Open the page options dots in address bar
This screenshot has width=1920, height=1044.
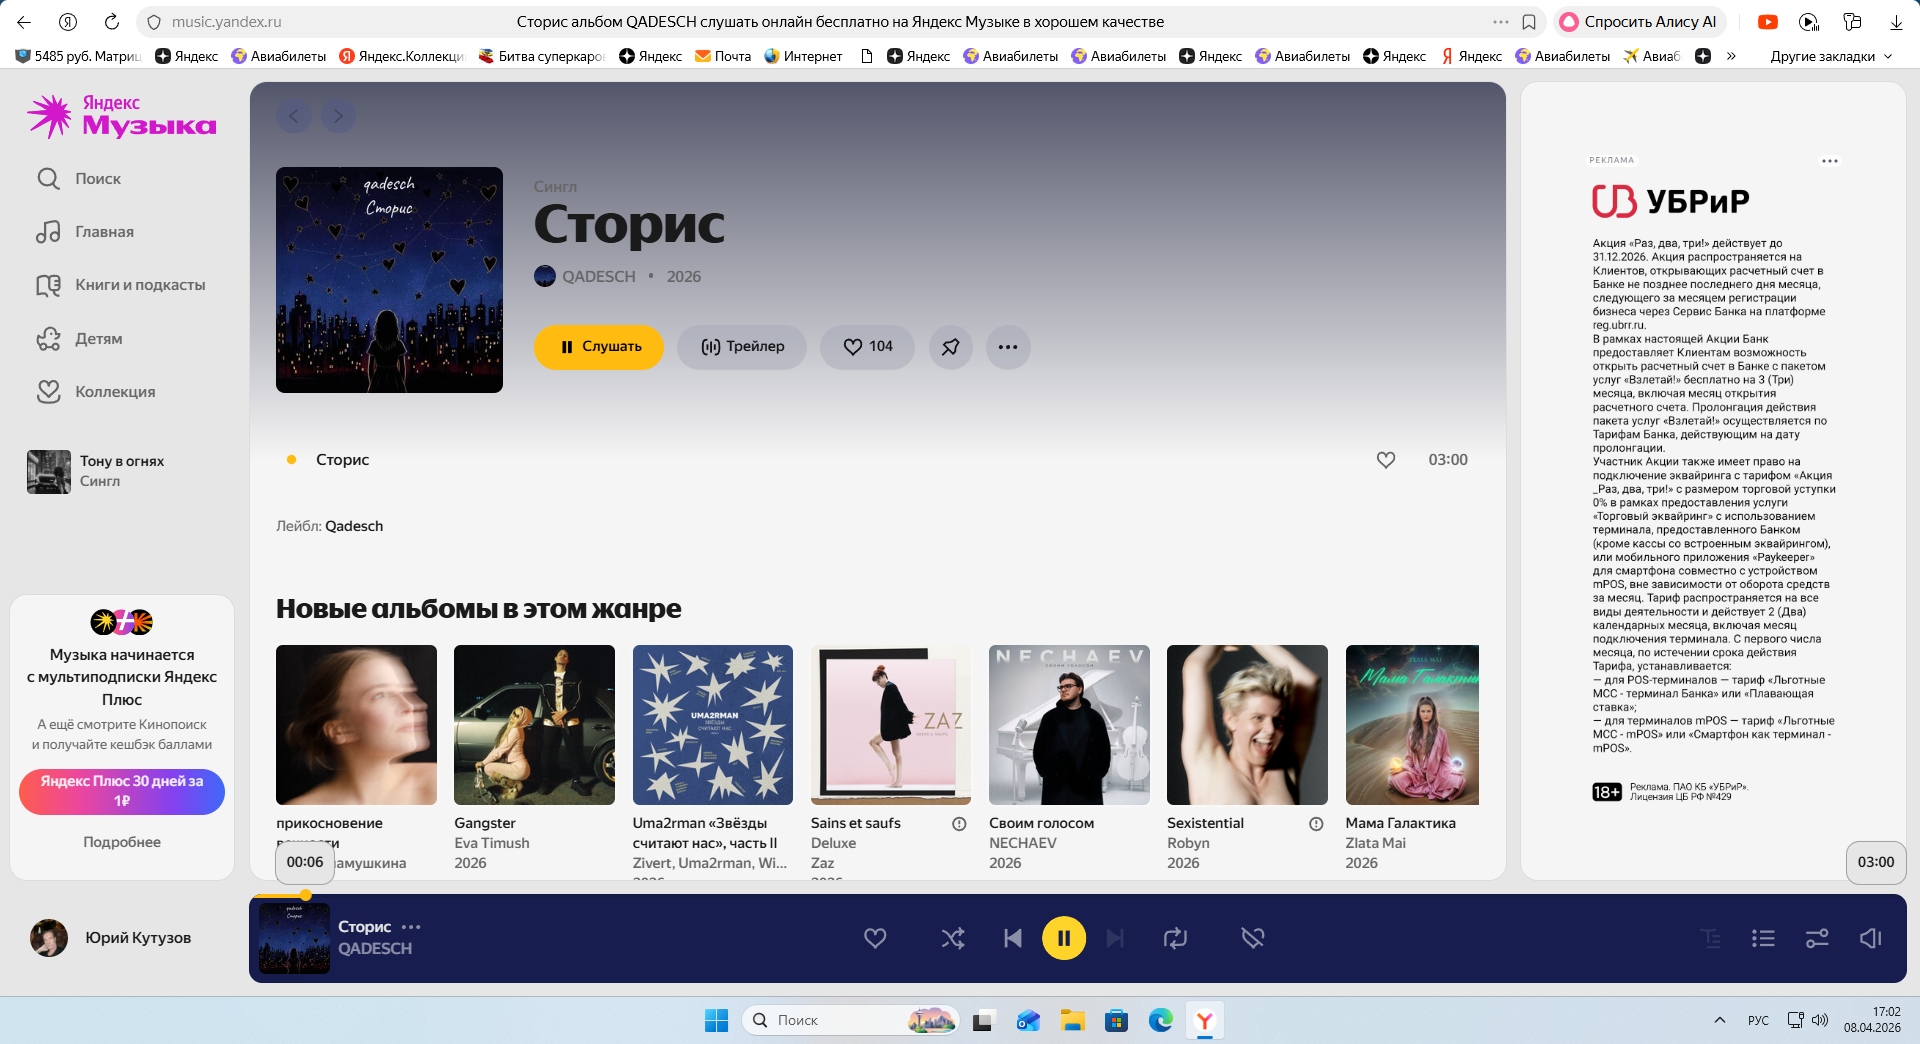pyautogui.click(x=1501, y=22)
